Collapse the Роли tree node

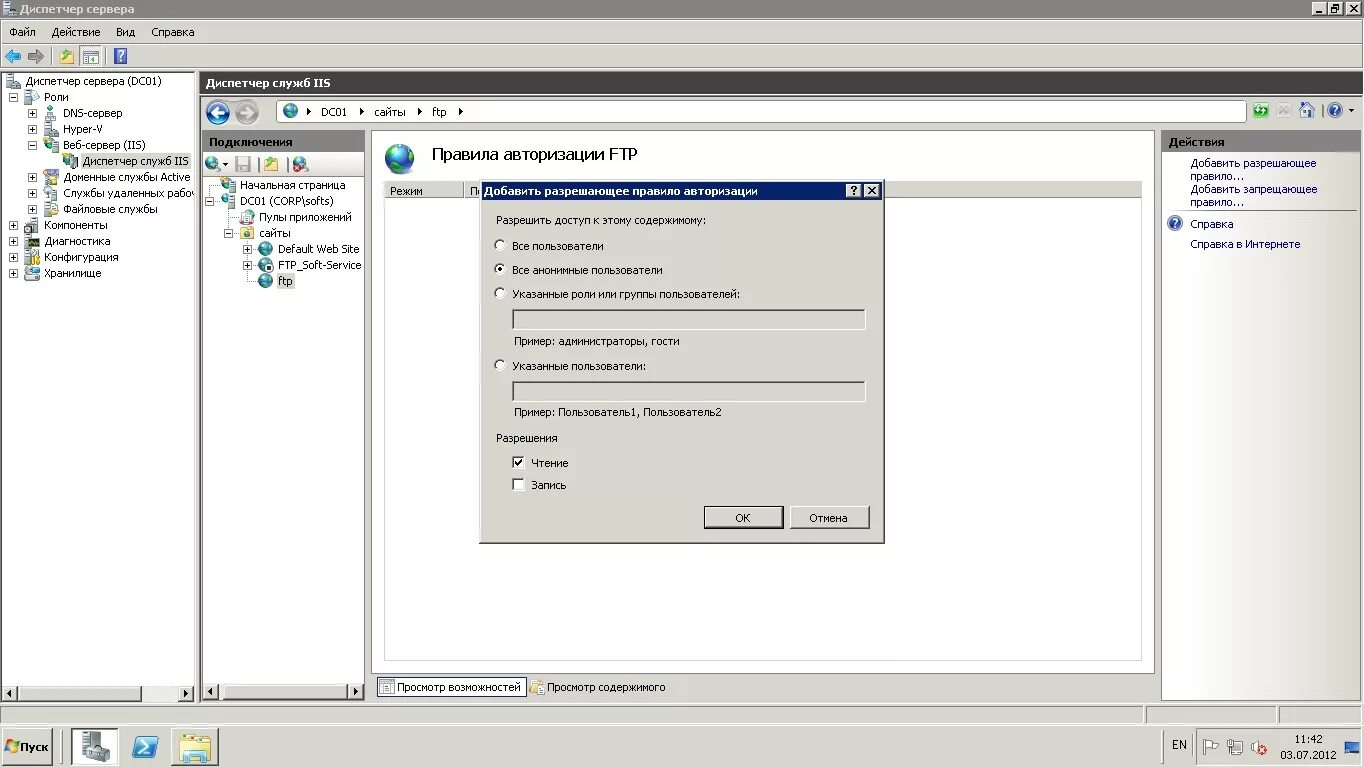pyautogui.click(x=13, y=97)
